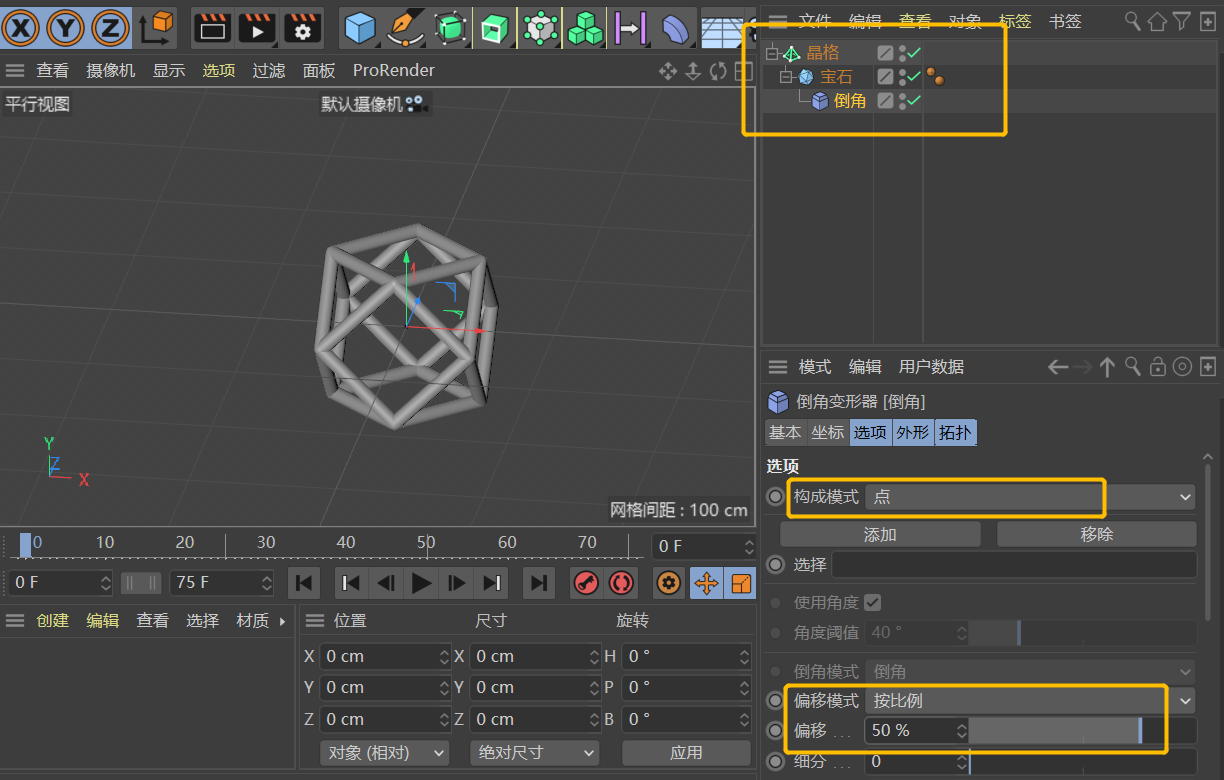Toggle the 宝石 object's enable checkmark
Viewport: 1224px width, 780px height.
click(914, 76)
